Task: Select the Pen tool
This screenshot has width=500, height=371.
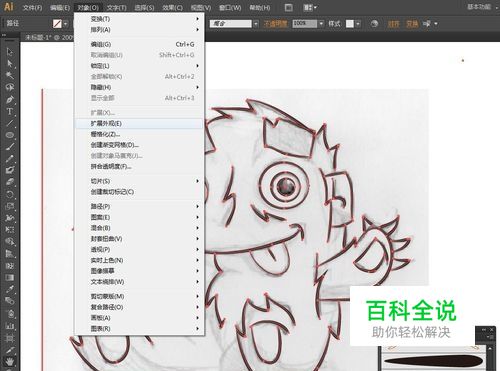Action: pos(9,99)
